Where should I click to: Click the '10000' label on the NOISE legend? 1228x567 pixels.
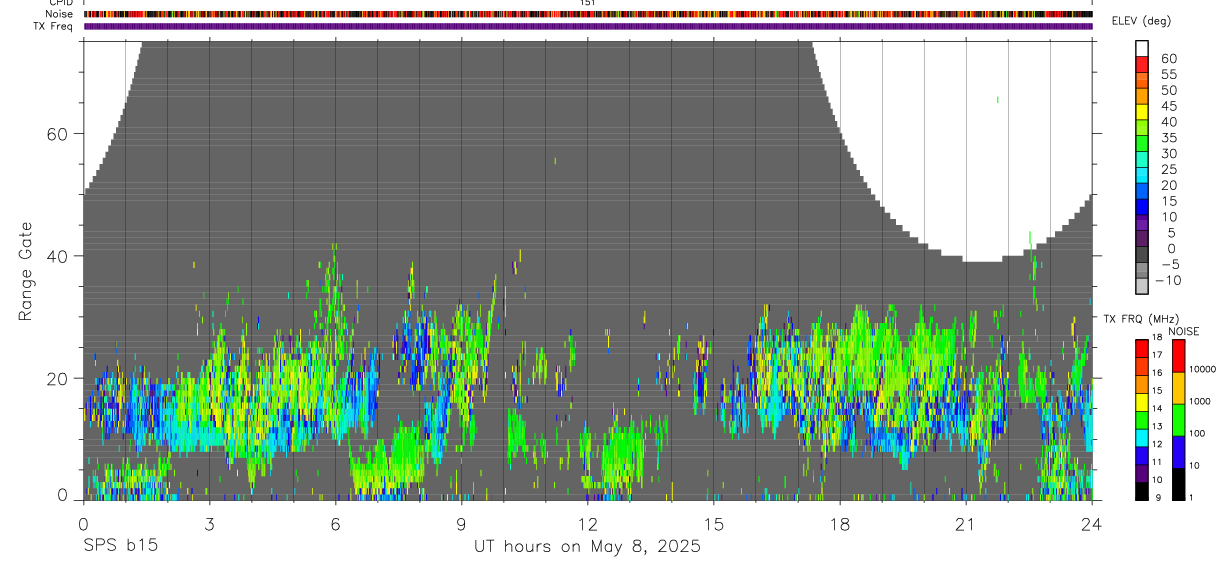[x=1202, y=369]
